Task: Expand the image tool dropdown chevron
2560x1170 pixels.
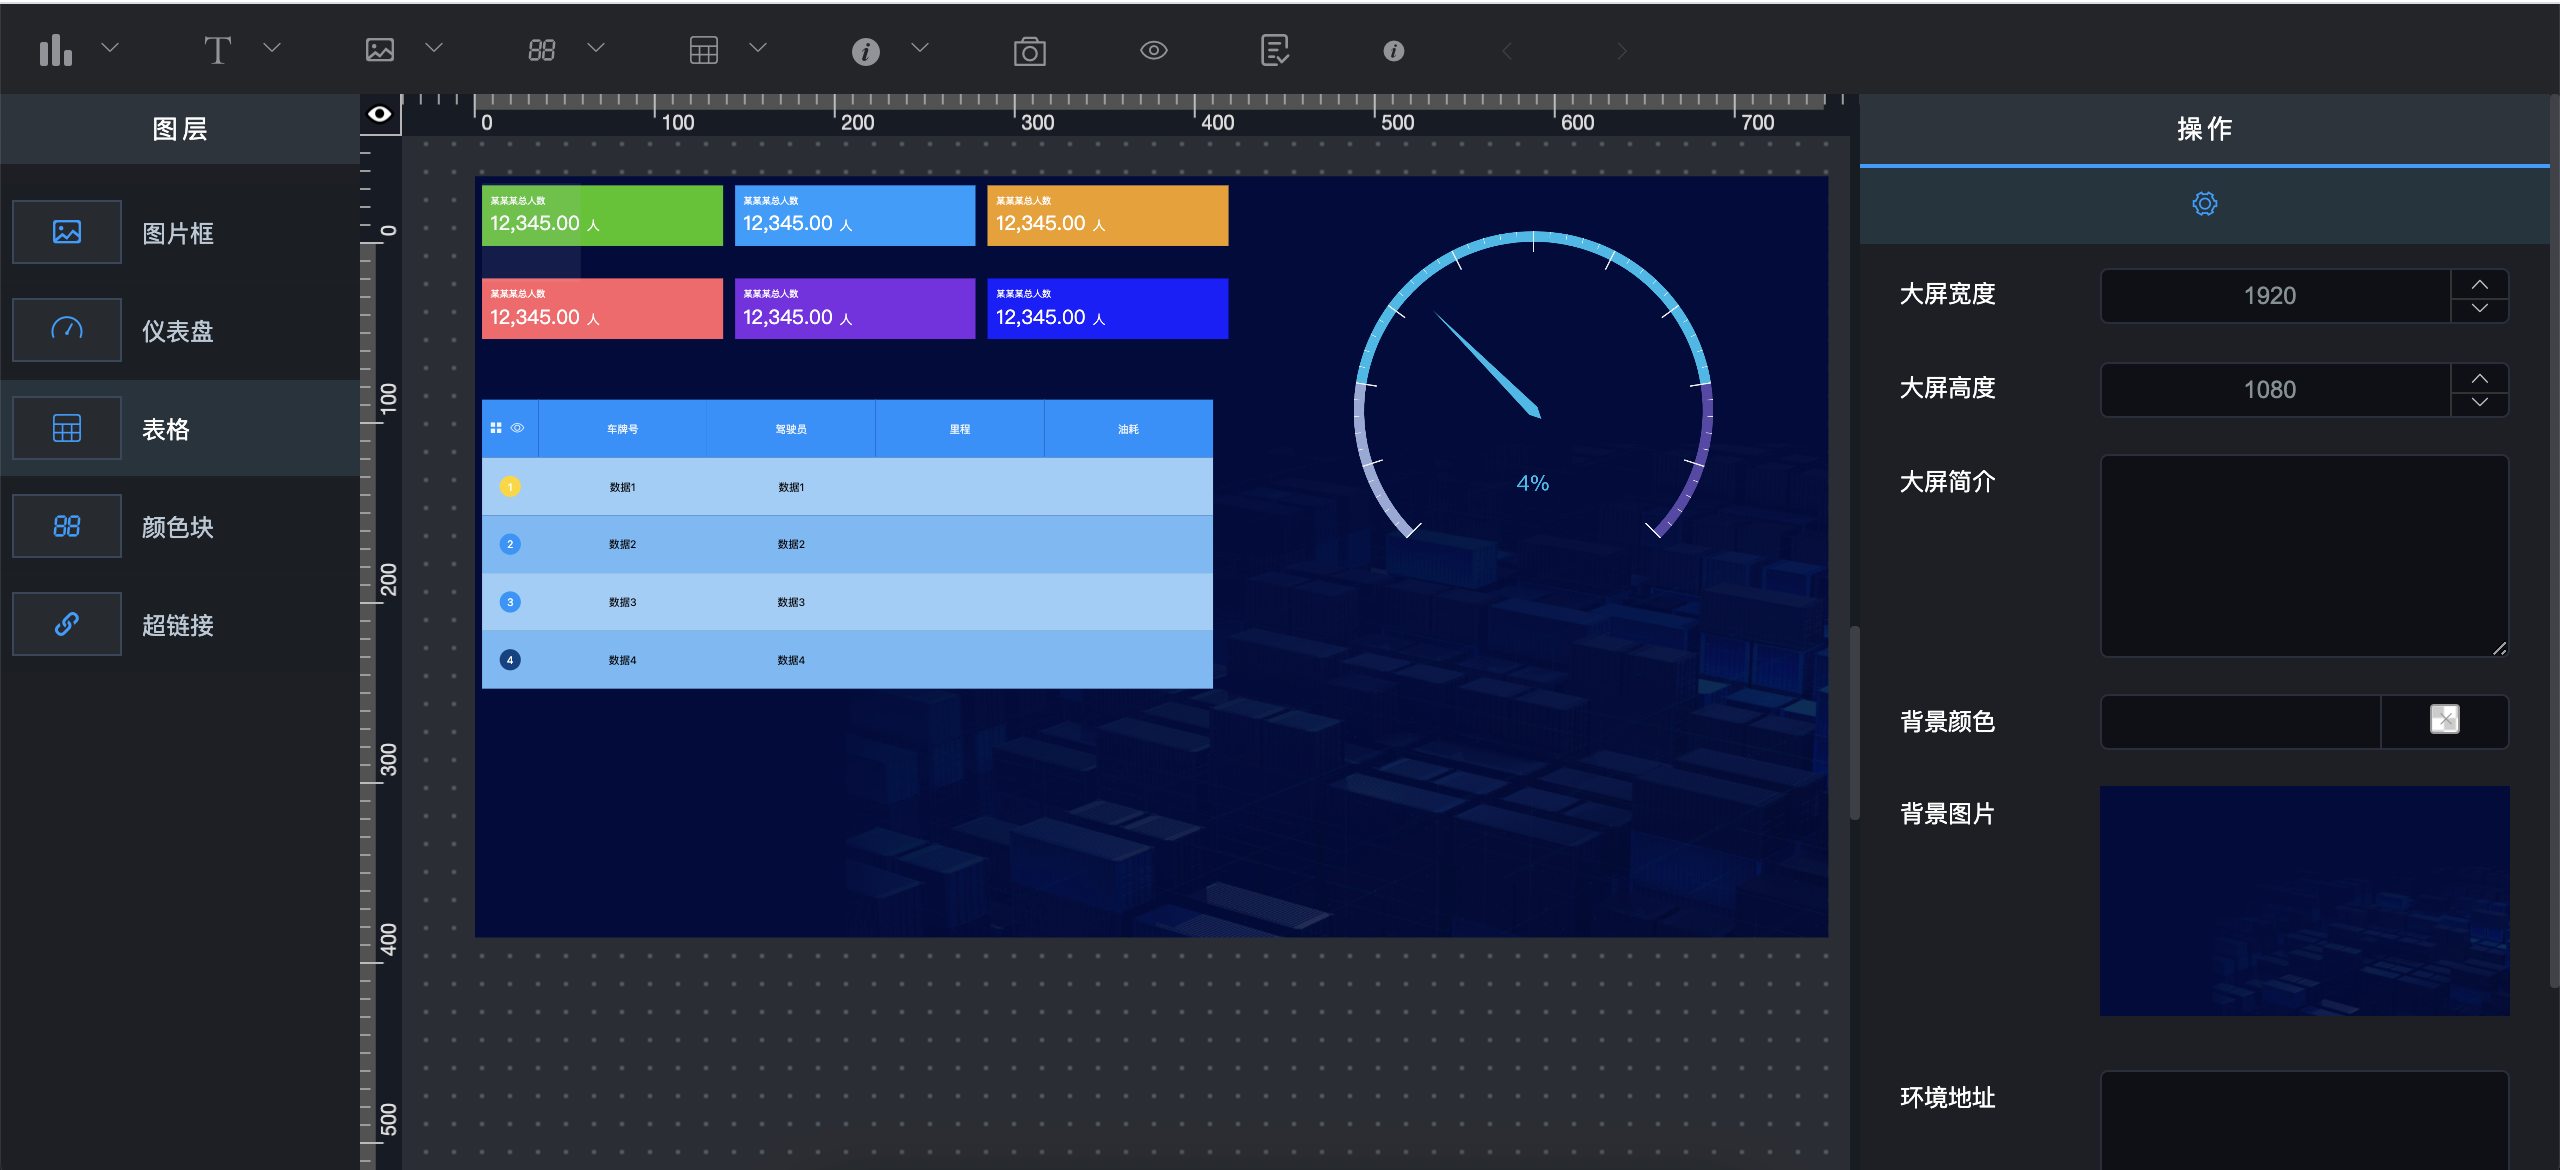Action: point(434,47)
